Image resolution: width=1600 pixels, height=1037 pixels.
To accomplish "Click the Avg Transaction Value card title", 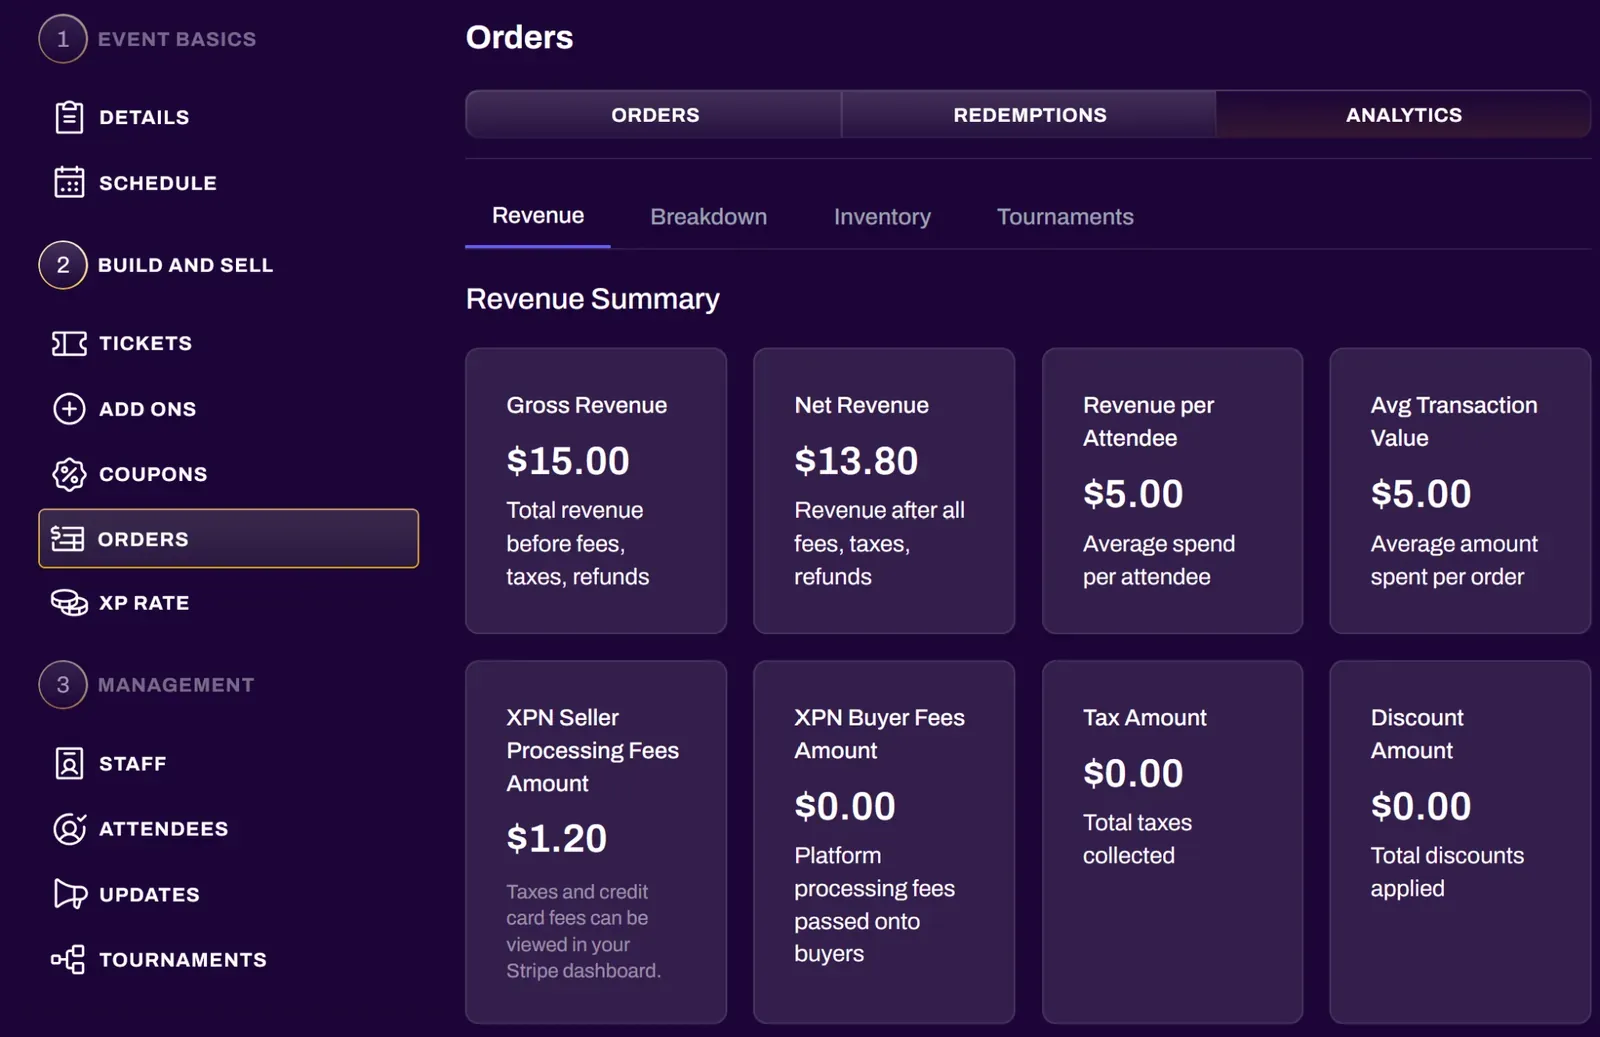I will point(1454,421).
